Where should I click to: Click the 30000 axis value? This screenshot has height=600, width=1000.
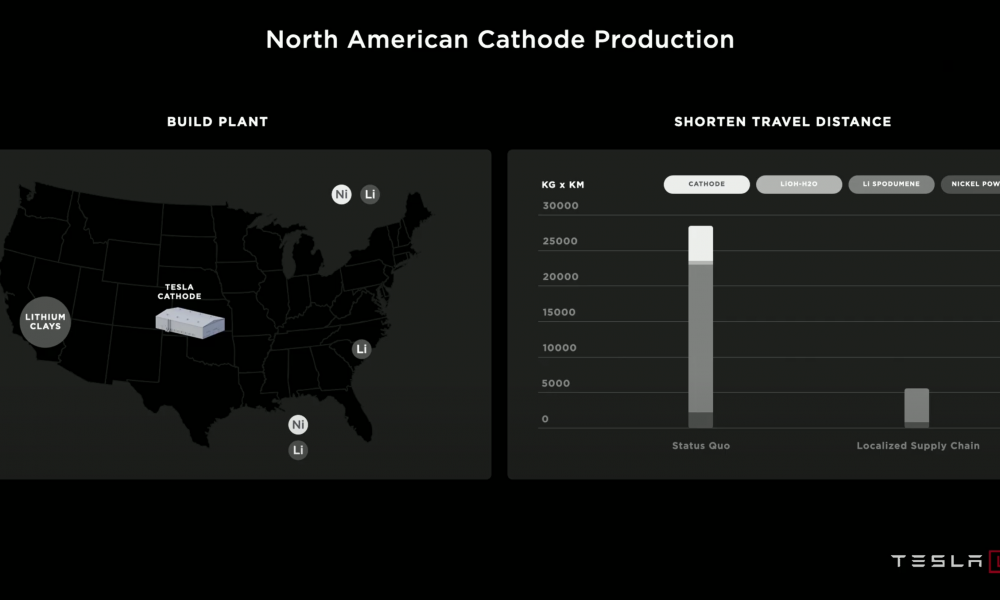pyautogui.click(x=561, y=206)
